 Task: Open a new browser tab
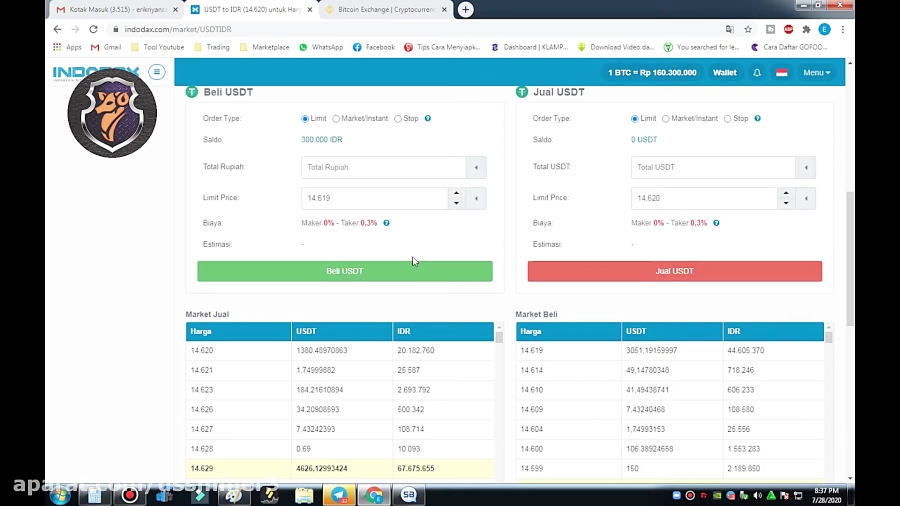[x=465, y=9]
